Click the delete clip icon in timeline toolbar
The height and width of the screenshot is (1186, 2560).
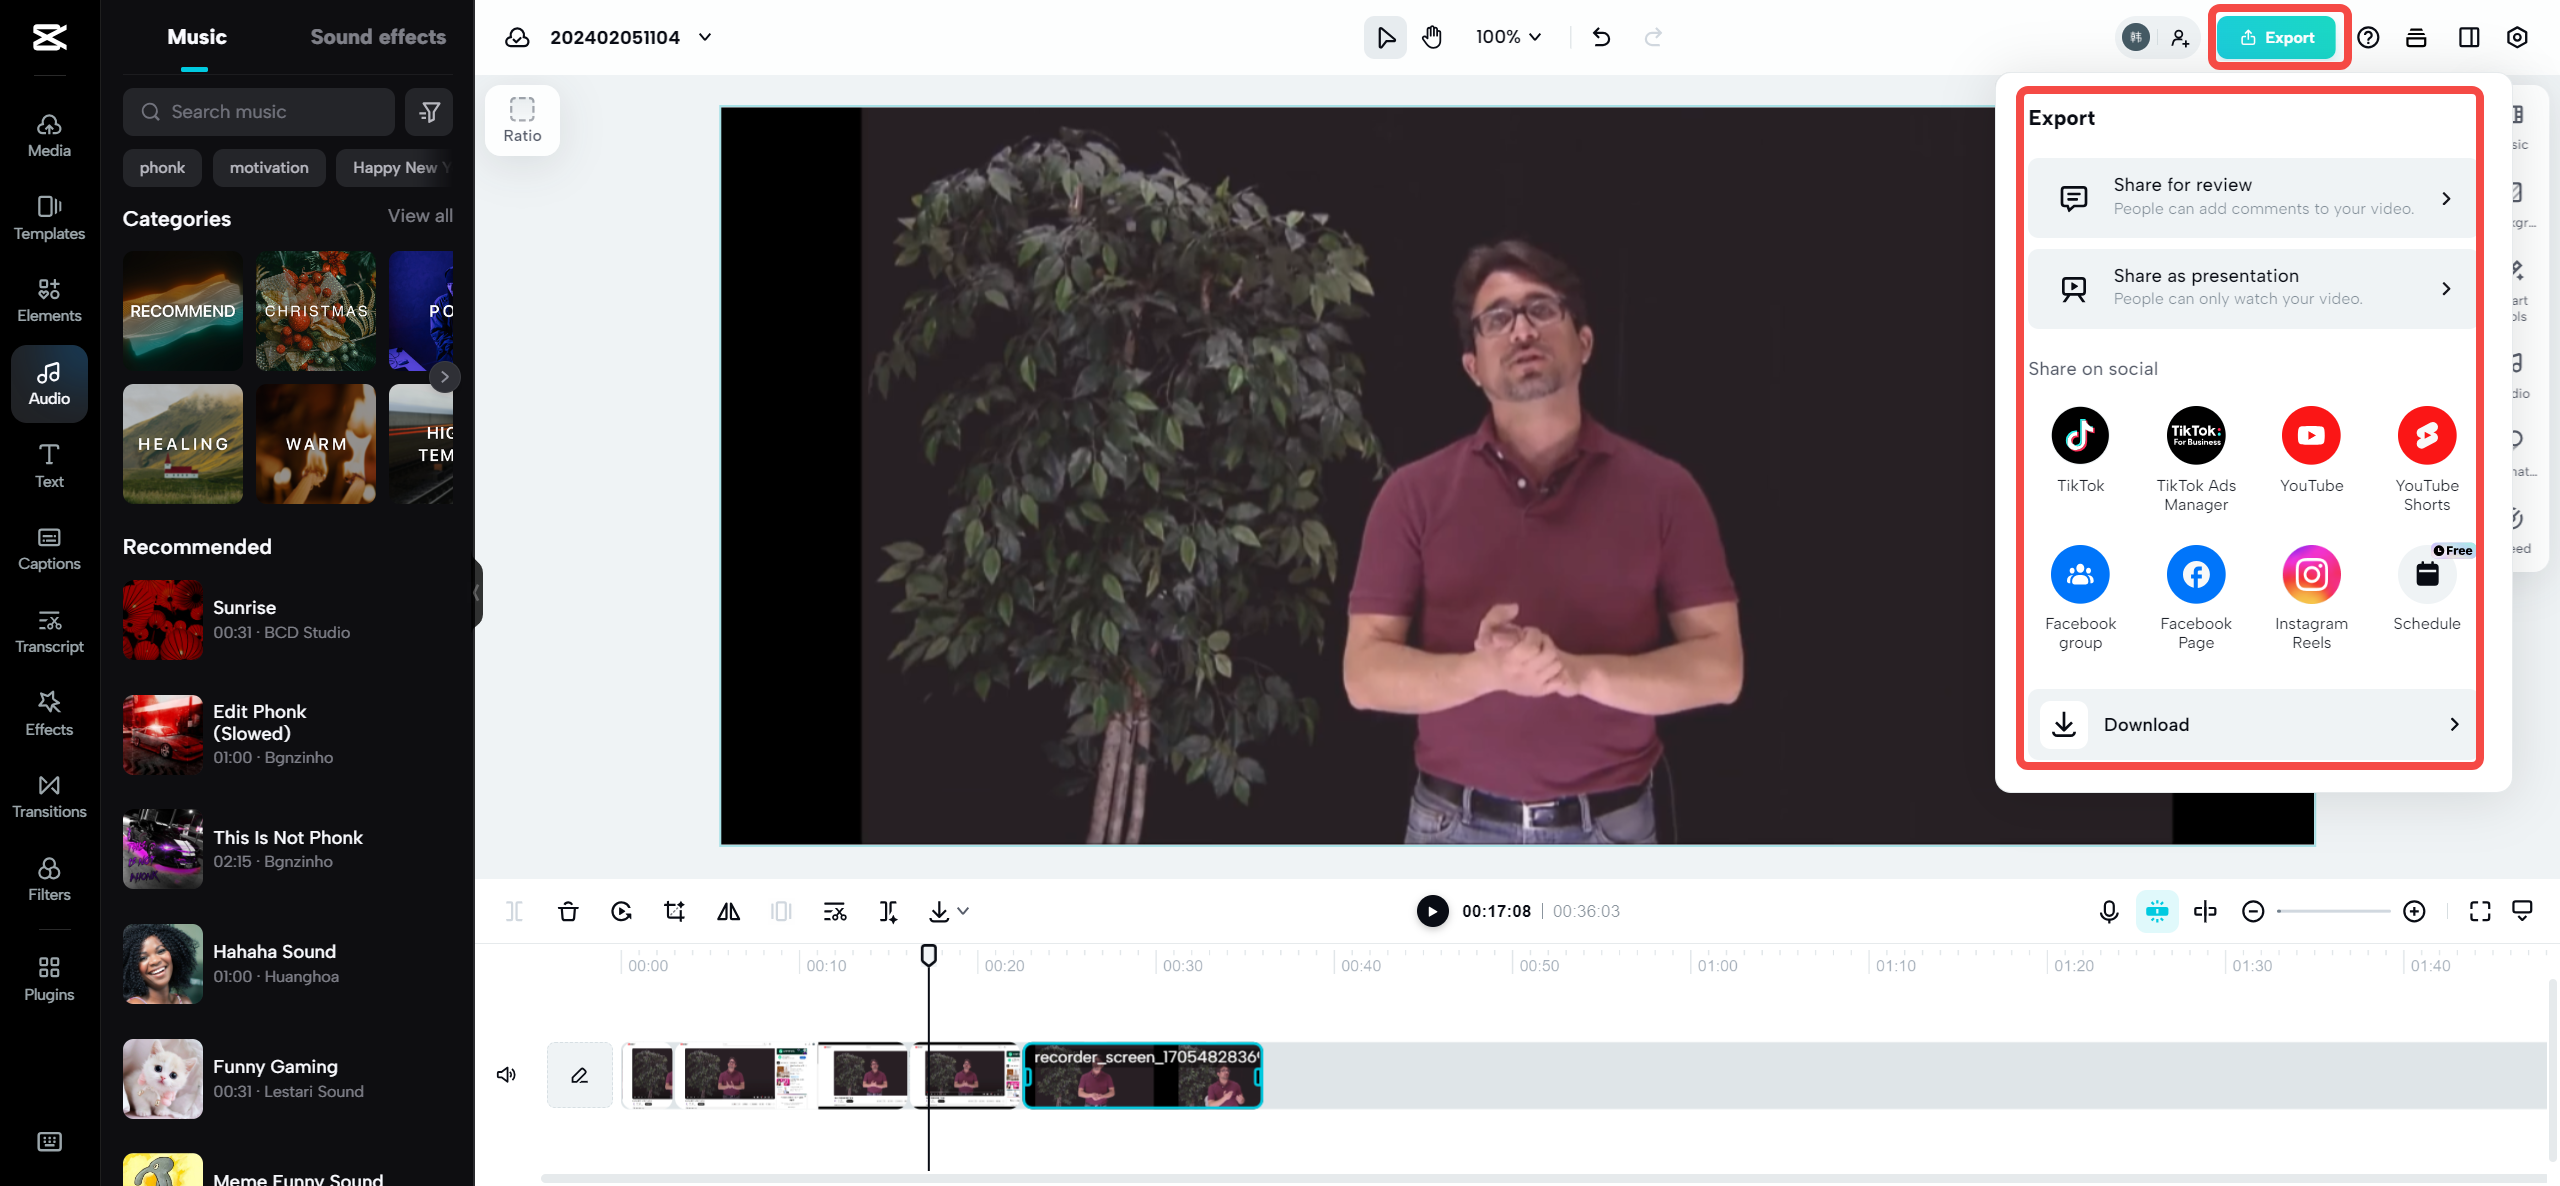click(x=568, y=911)
